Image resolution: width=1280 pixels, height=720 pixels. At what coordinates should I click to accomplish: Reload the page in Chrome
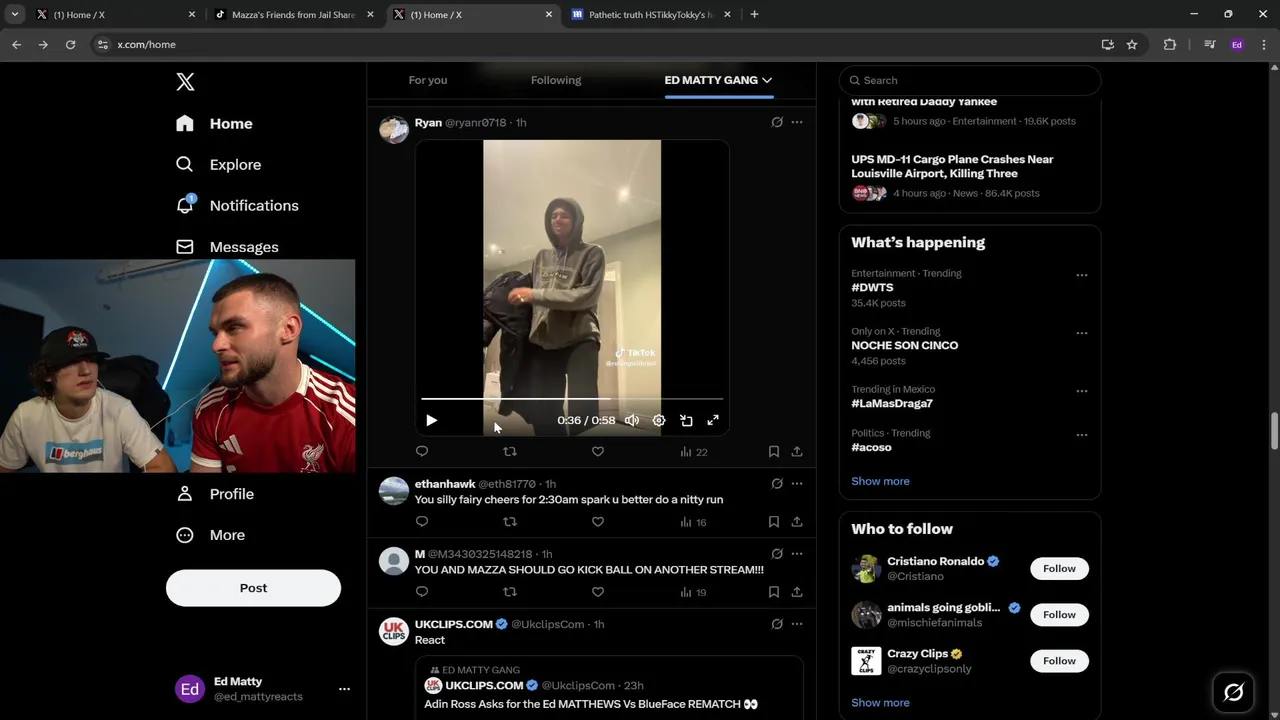point(70,44)
